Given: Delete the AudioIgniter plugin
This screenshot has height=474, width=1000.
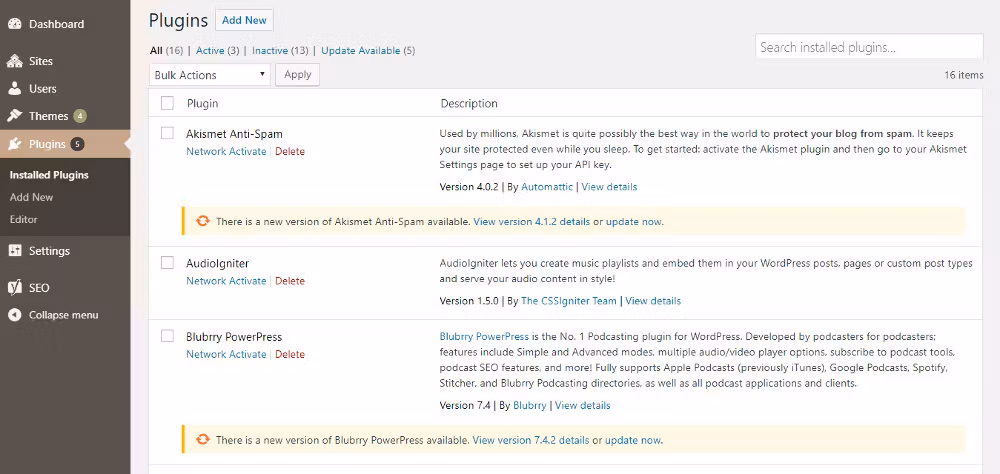Looking at the screenshot, I should (290, 281).
